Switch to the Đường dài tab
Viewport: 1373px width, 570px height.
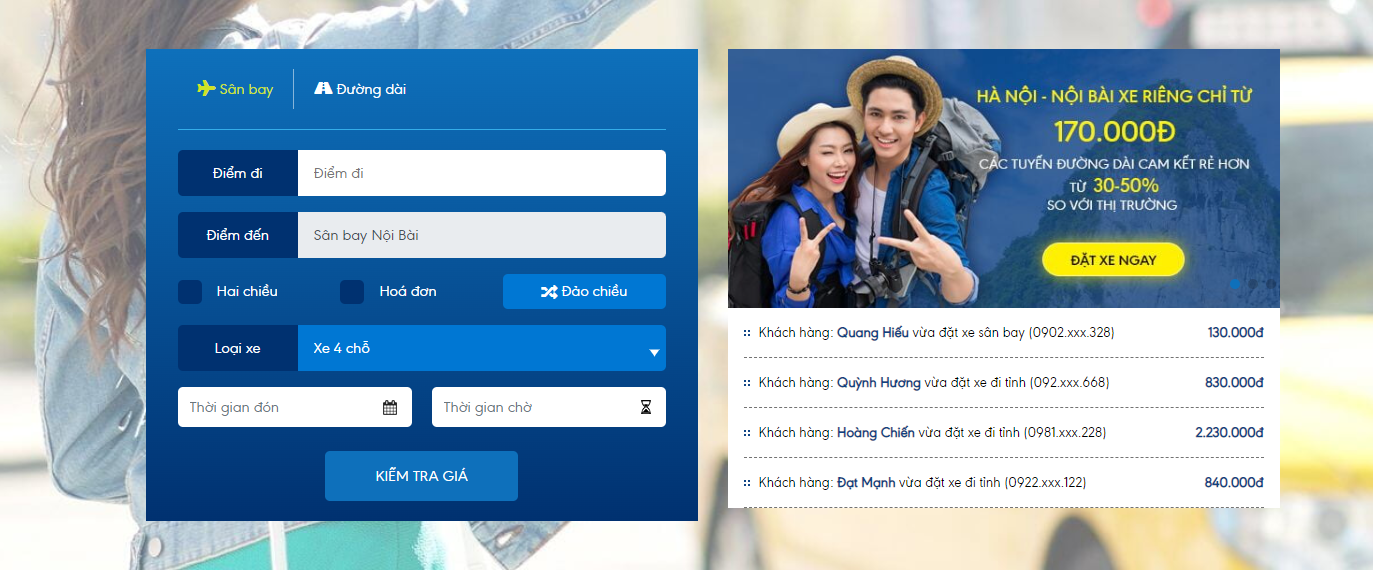click(x=360, y=89)
